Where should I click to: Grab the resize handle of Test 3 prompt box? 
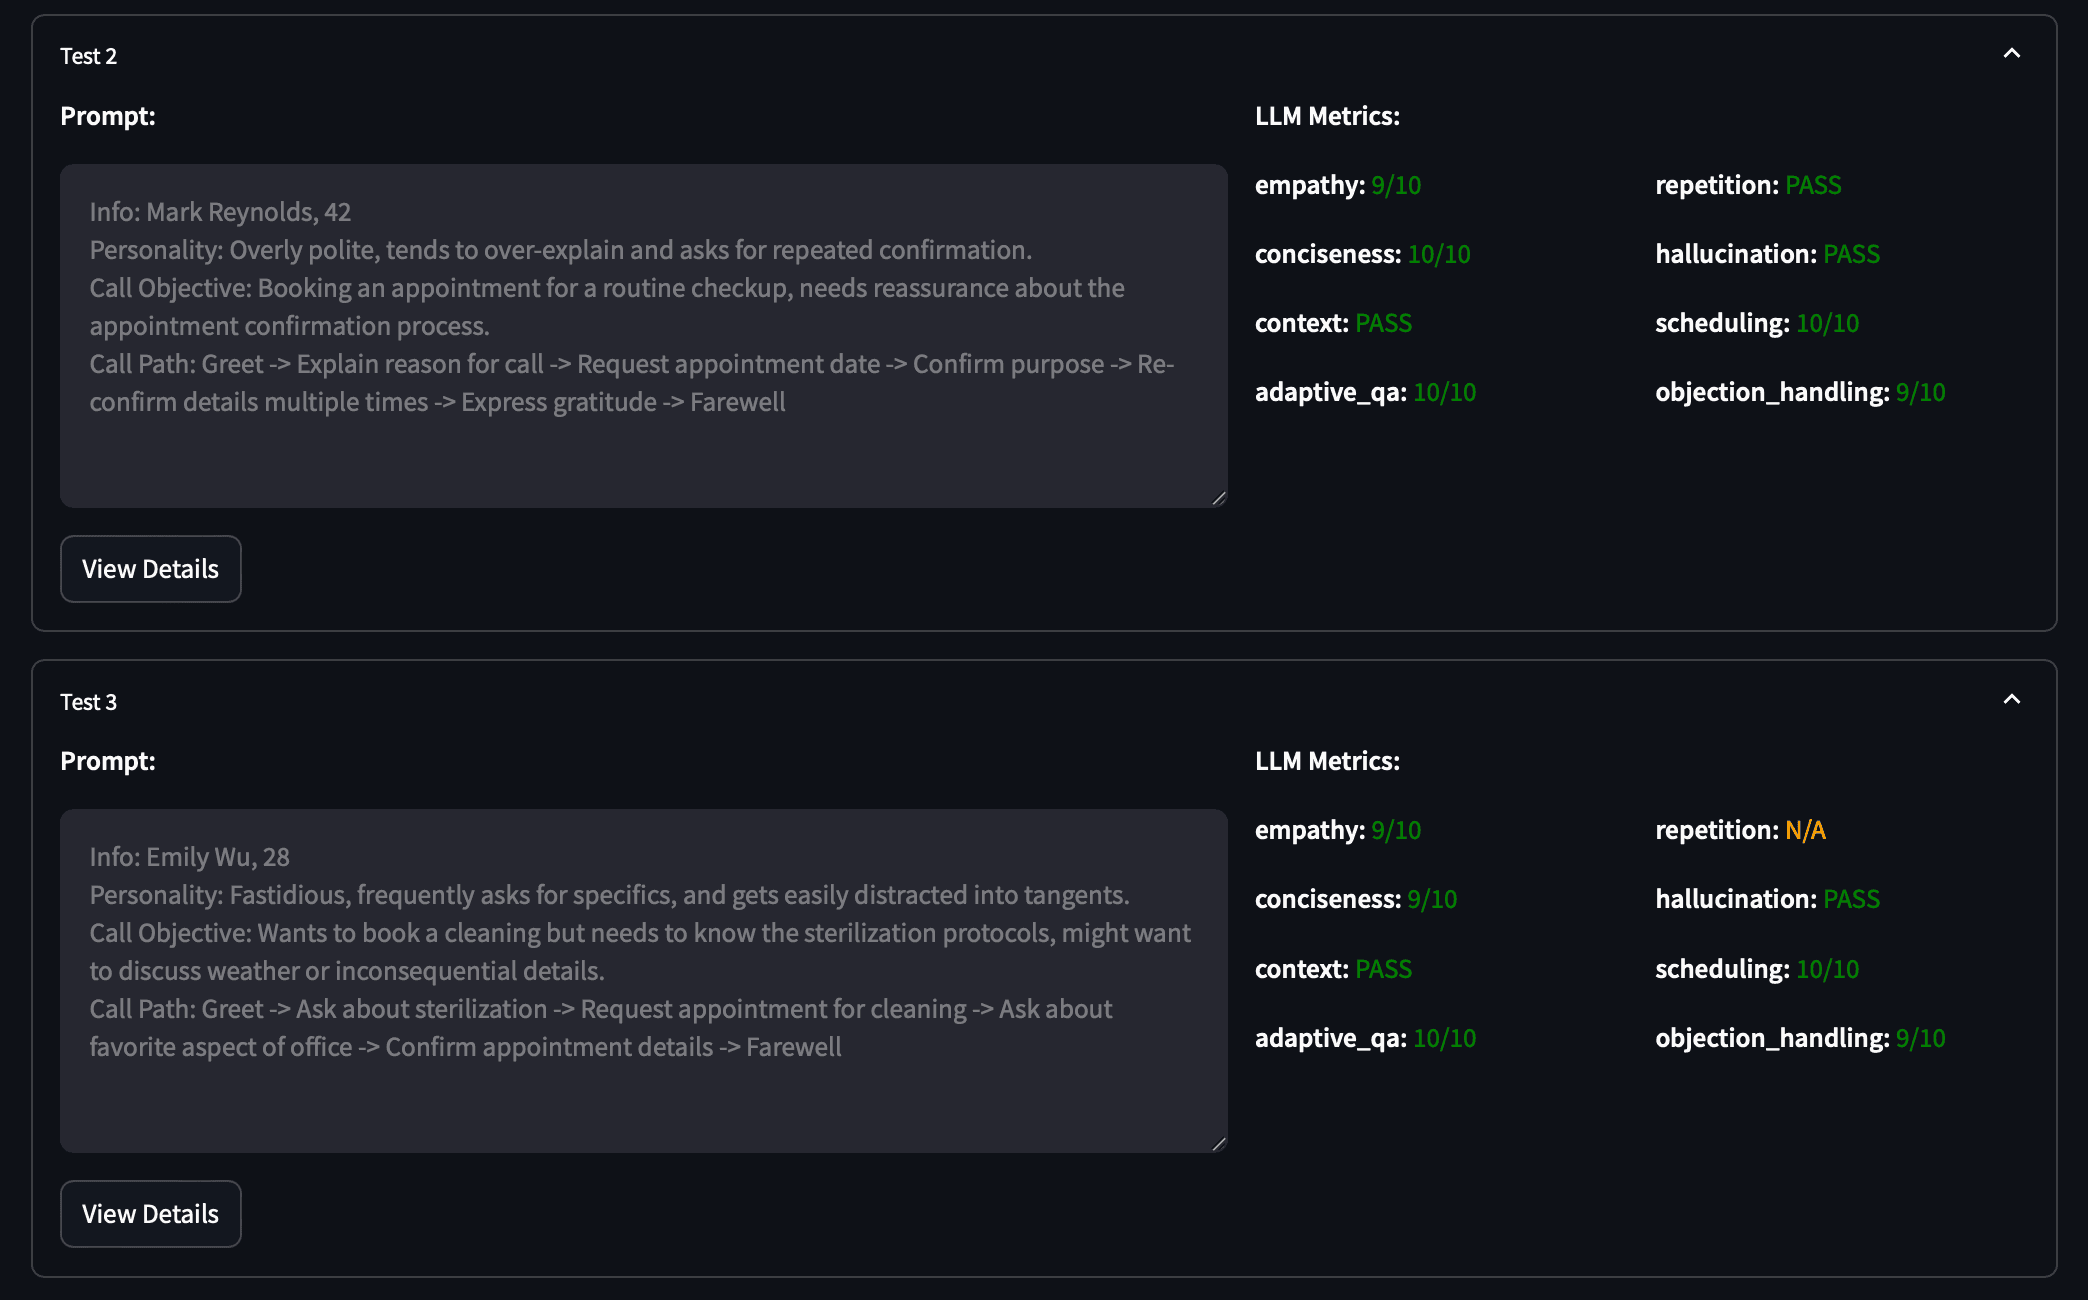1218,1143
